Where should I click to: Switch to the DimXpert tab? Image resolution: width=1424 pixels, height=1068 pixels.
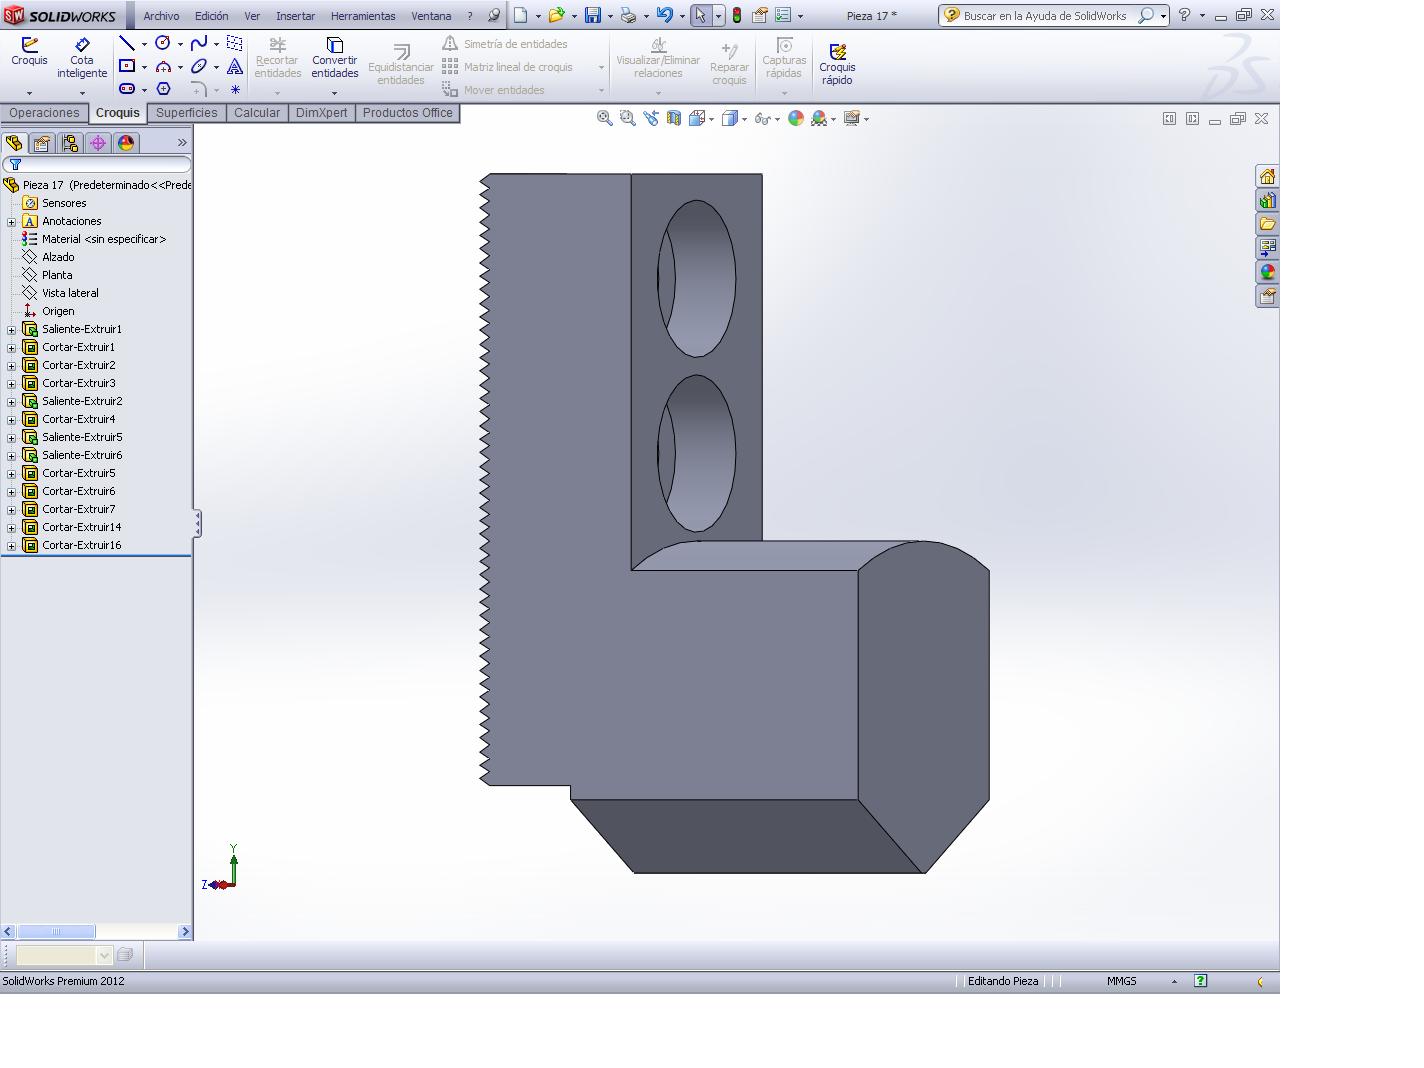click(321, 113)
